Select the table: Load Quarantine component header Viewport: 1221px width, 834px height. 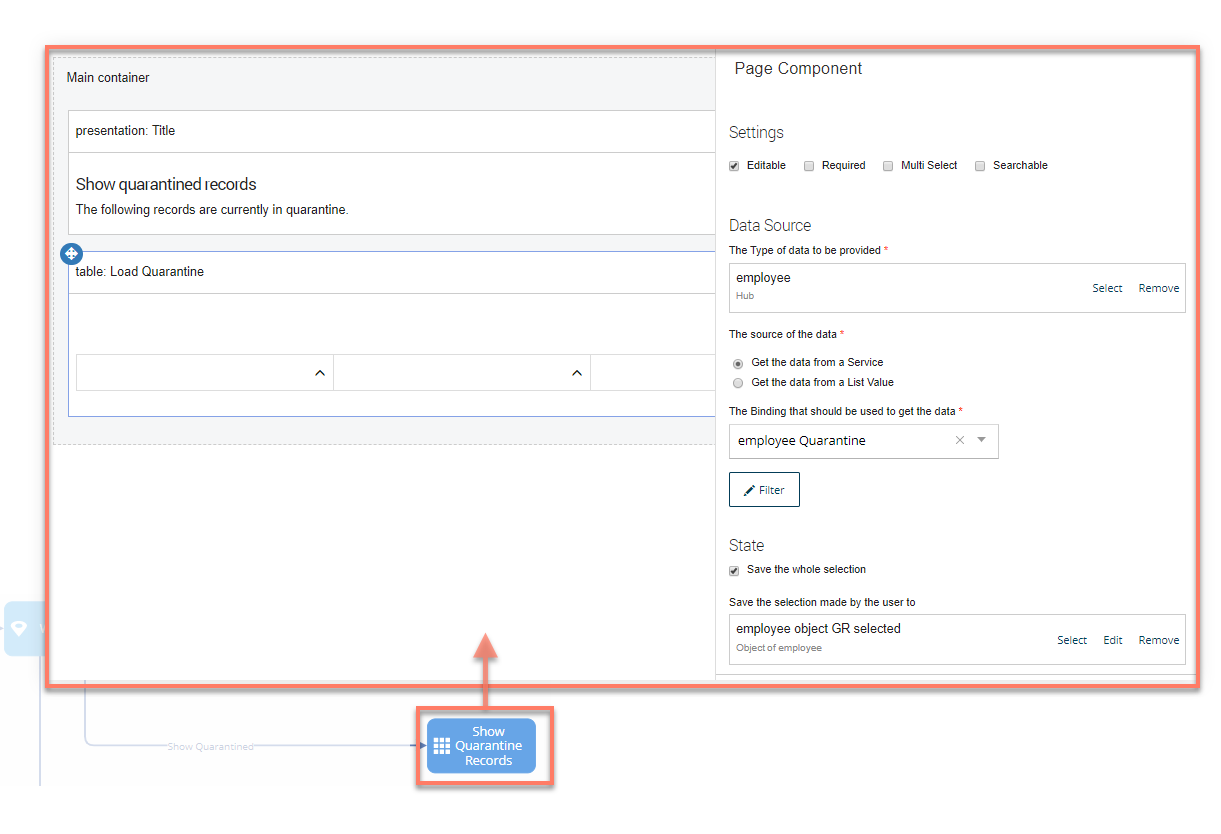[140, 272]
